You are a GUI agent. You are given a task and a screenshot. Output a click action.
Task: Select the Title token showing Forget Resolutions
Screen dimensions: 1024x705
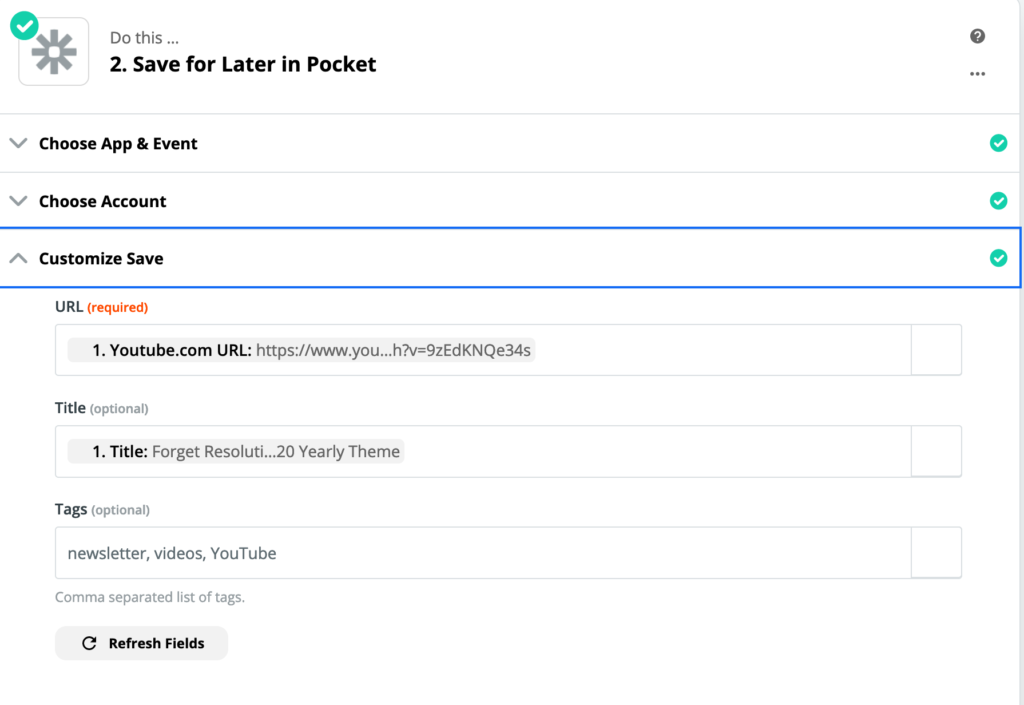233,451
